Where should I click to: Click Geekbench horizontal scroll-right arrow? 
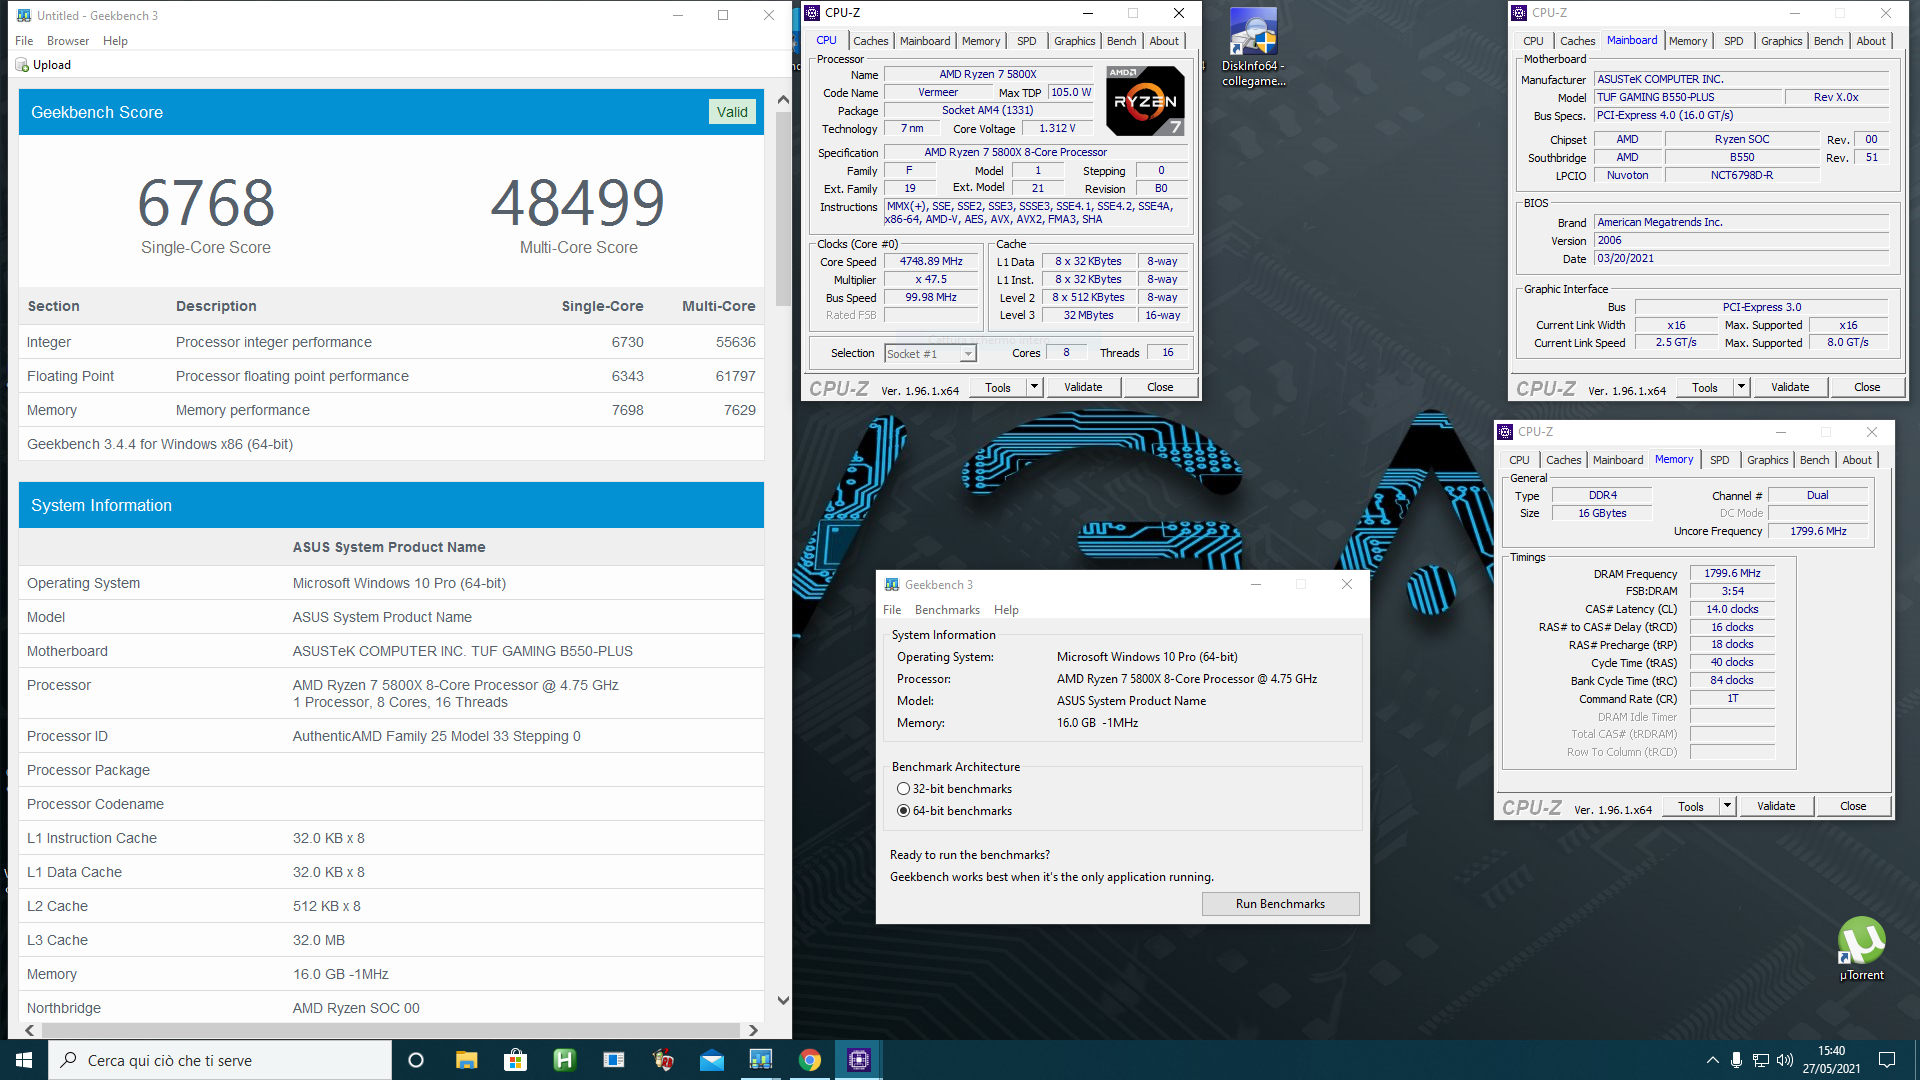pos(753,1030)
